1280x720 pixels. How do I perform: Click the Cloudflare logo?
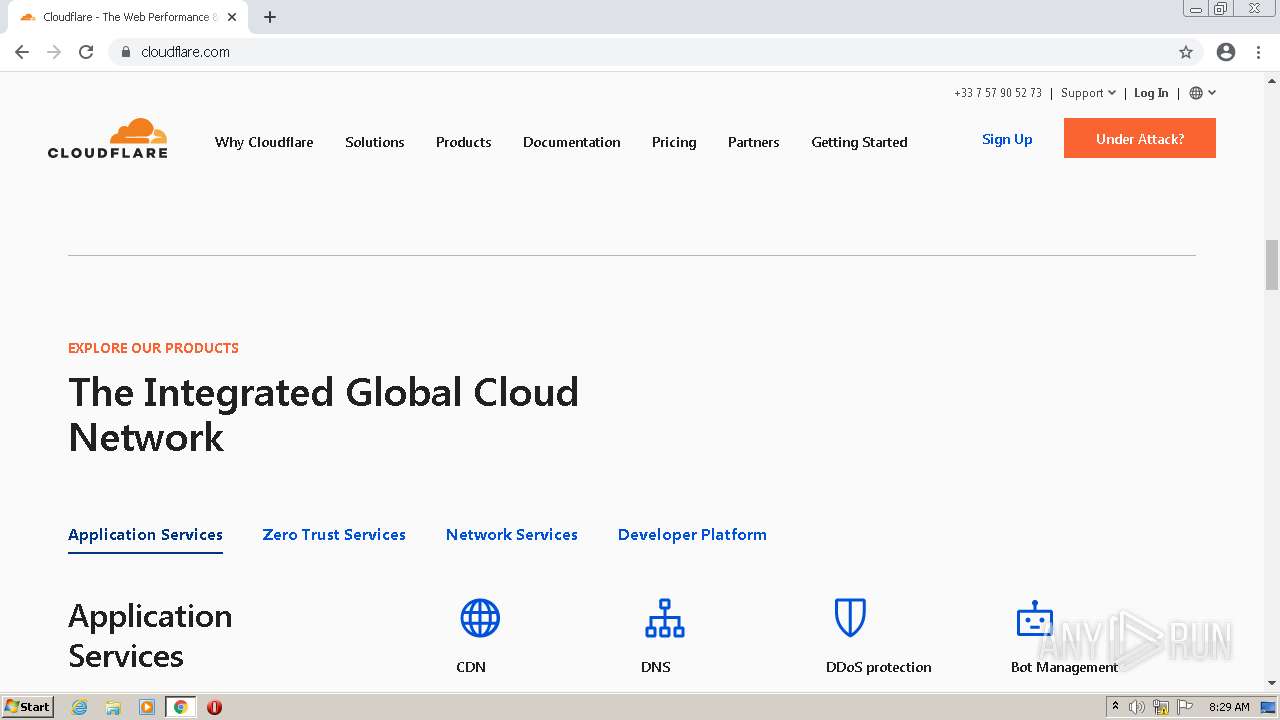point(108,138)
